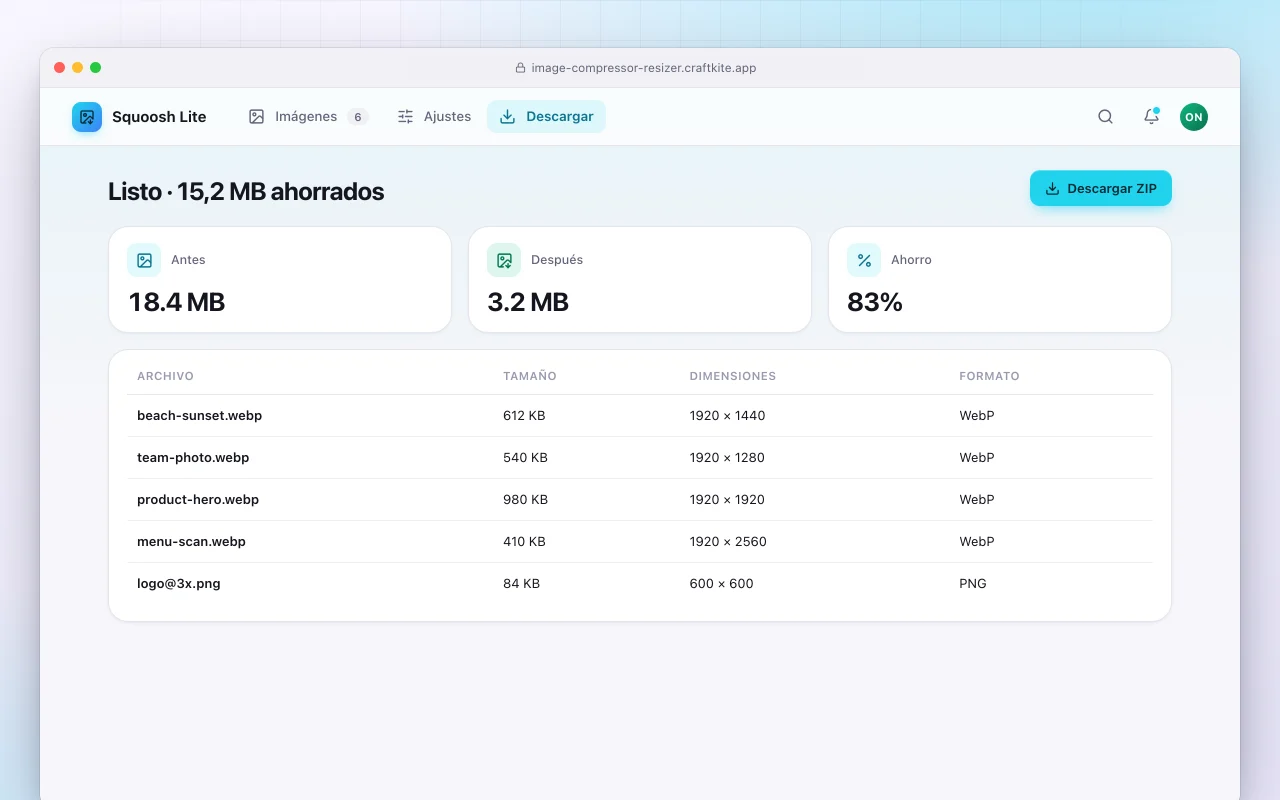This screenshot has width=1280, height=800.
Task: Click the Squoosh Lite logo icon
Action: click(x=87, y=117)
